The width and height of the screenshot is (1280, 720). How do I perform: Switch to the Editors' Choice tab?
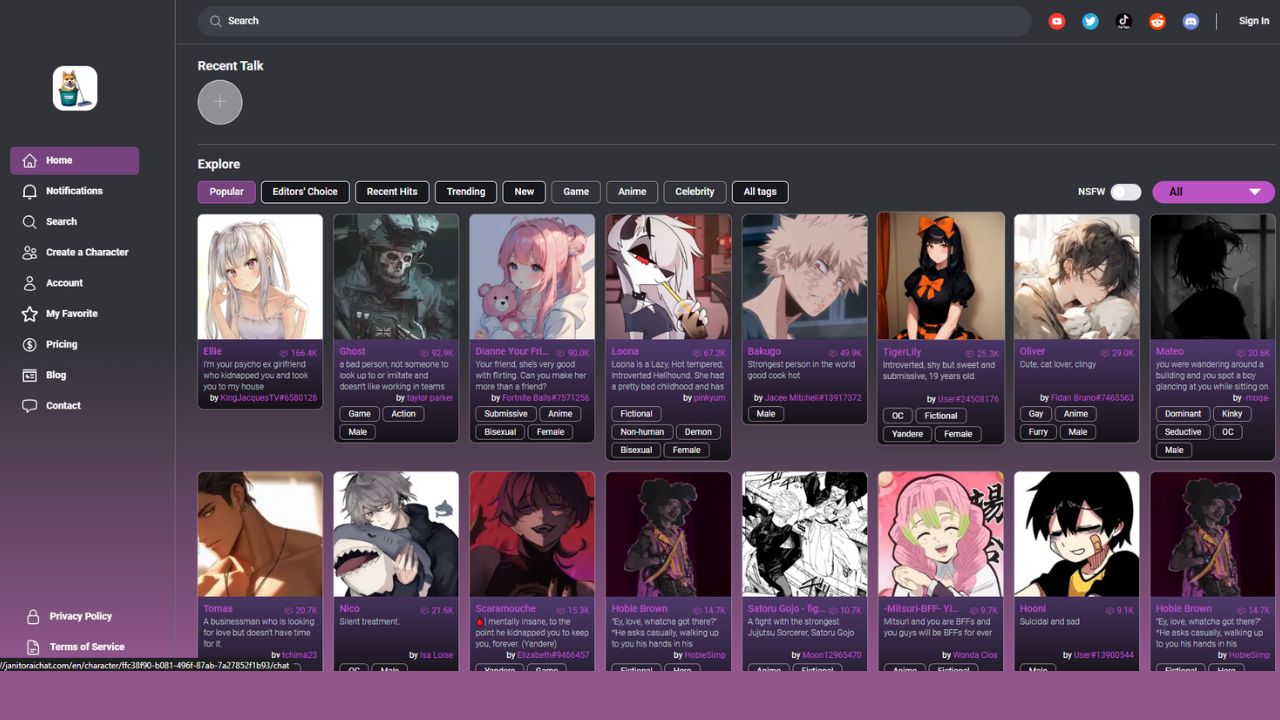(x=305, y=192)
